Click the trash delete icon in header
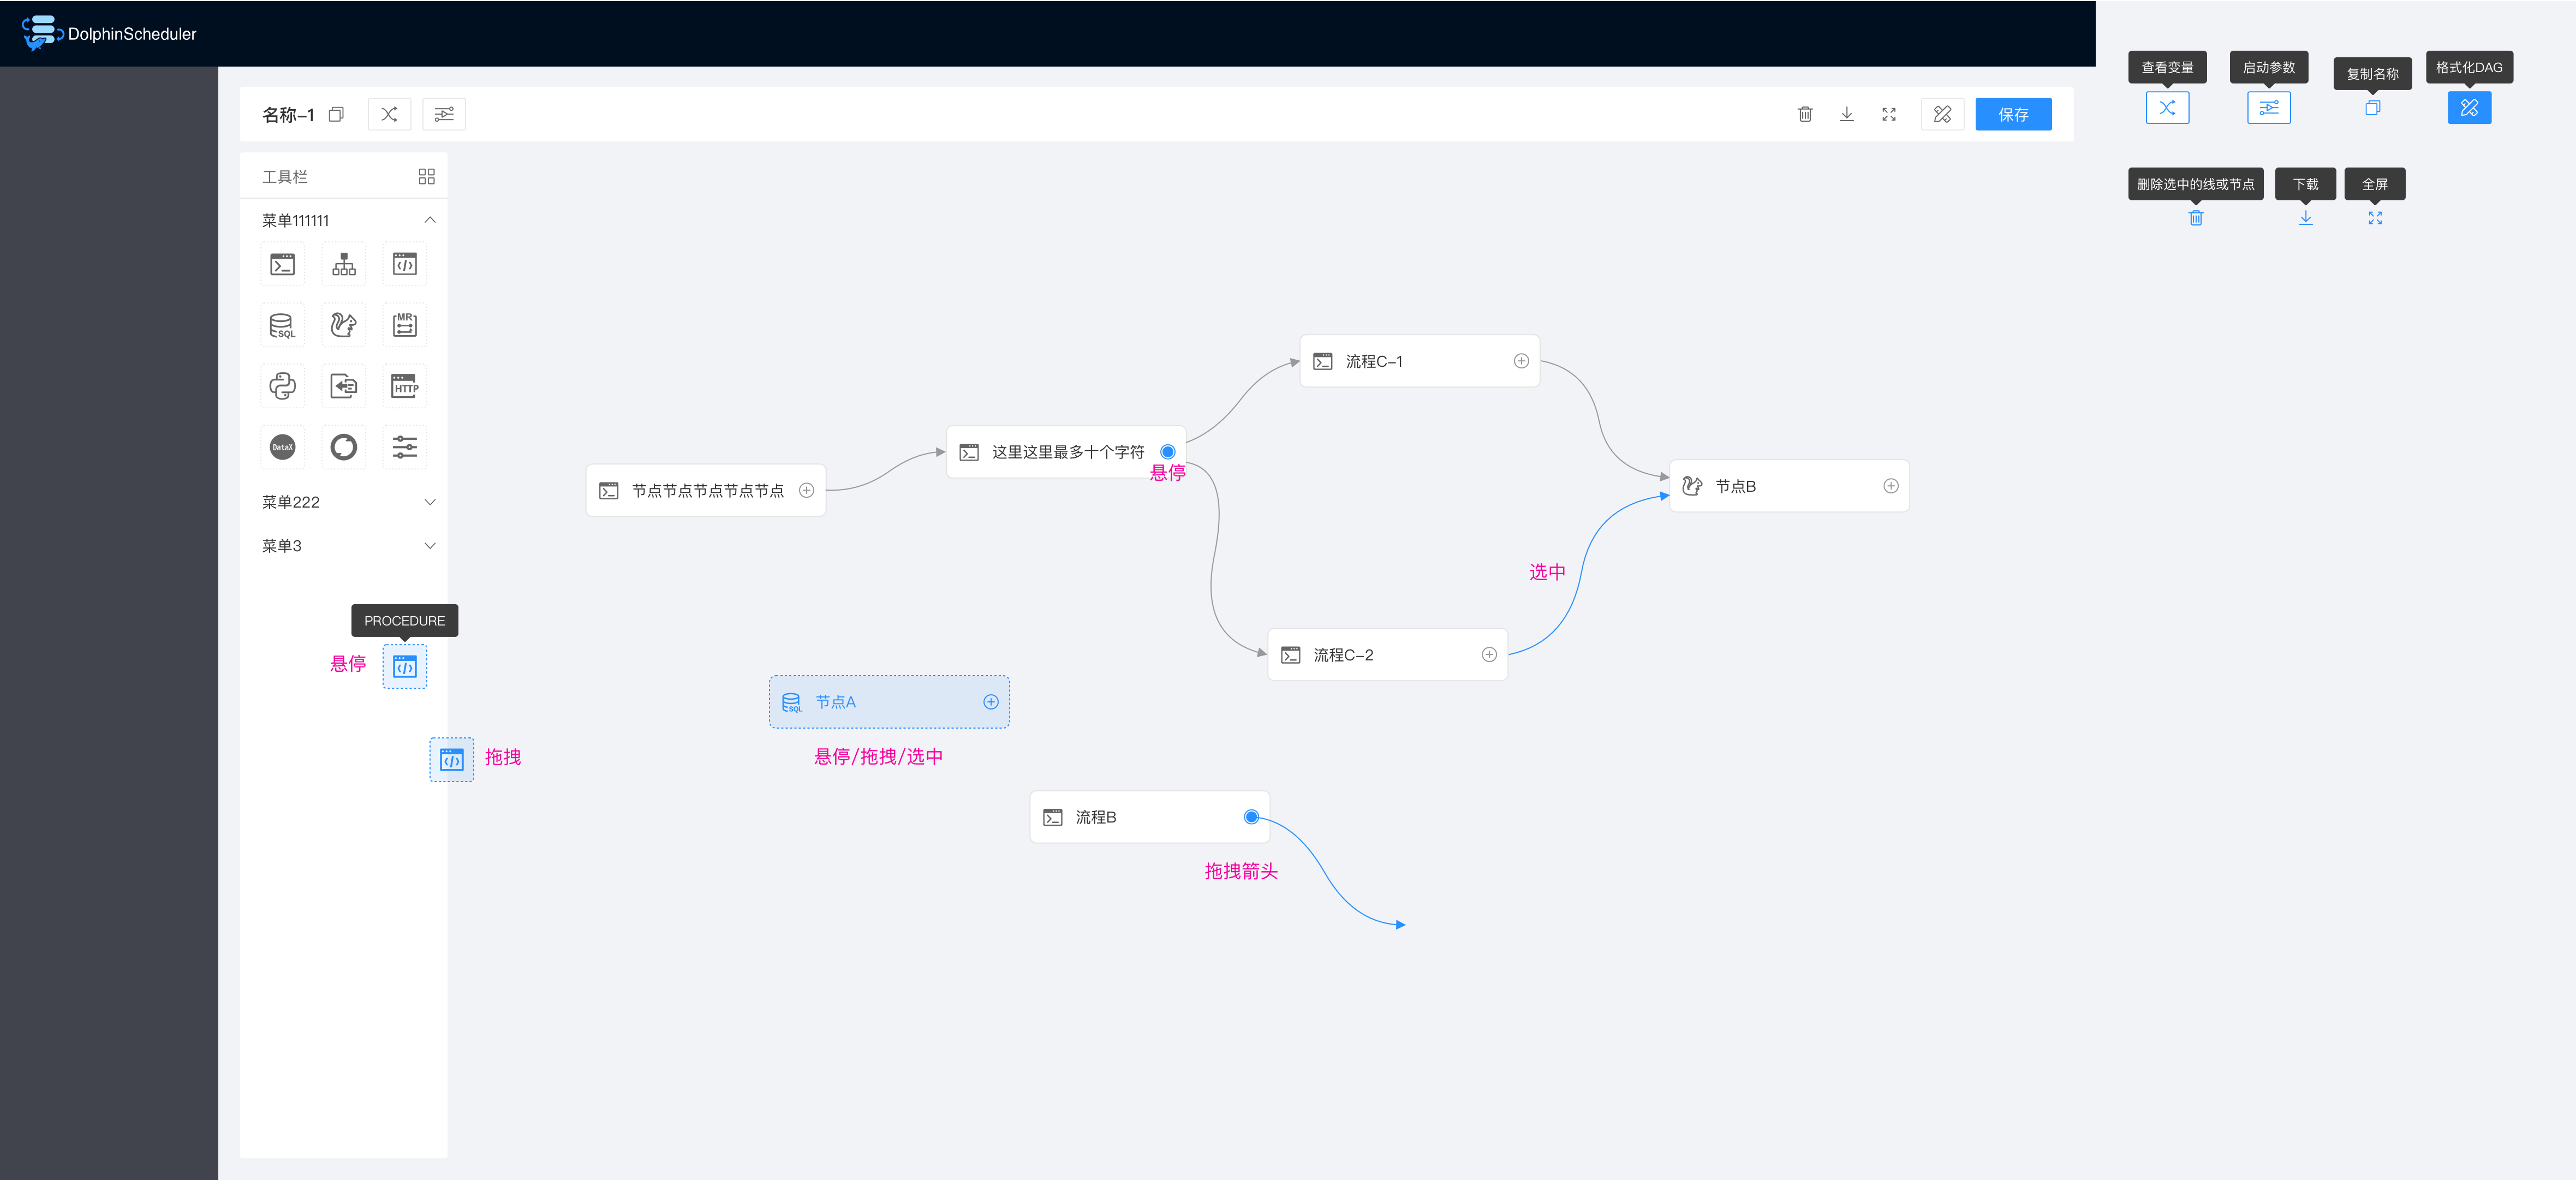 pos(1805,114)
